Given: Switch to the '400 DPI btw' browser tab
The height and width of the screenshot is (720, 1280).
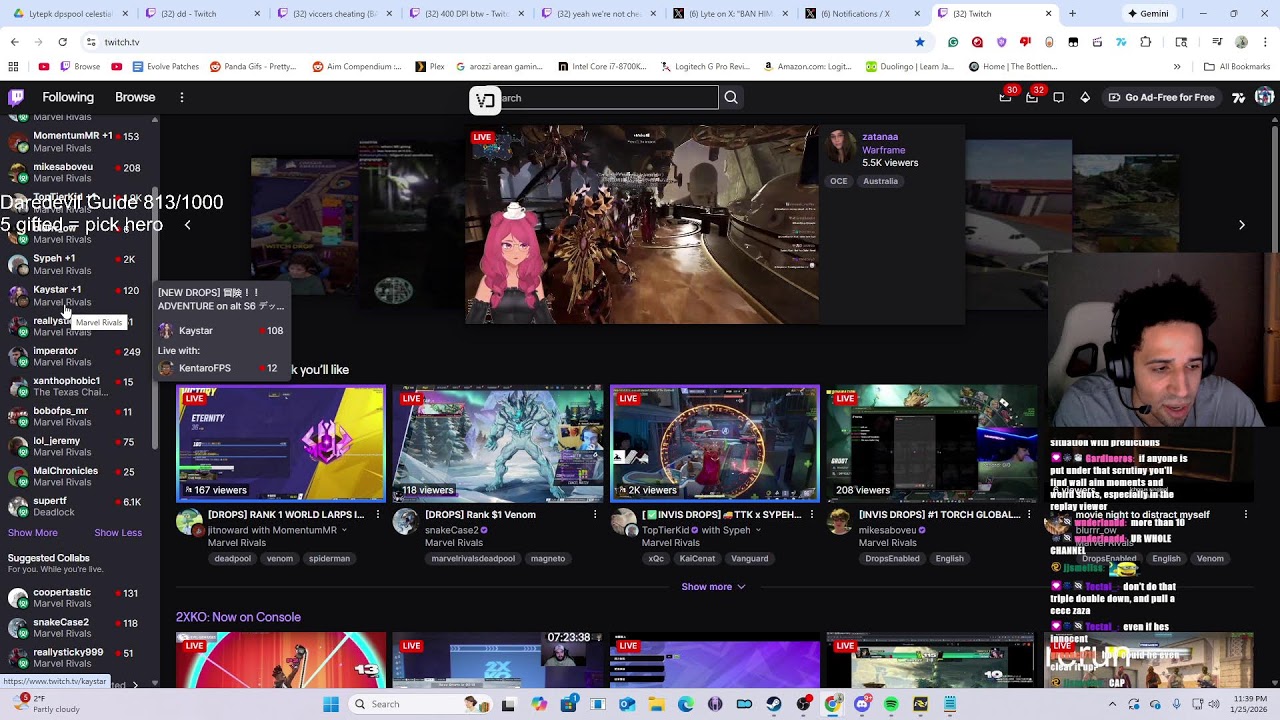Looking at the screenshot, I should 467,14.
